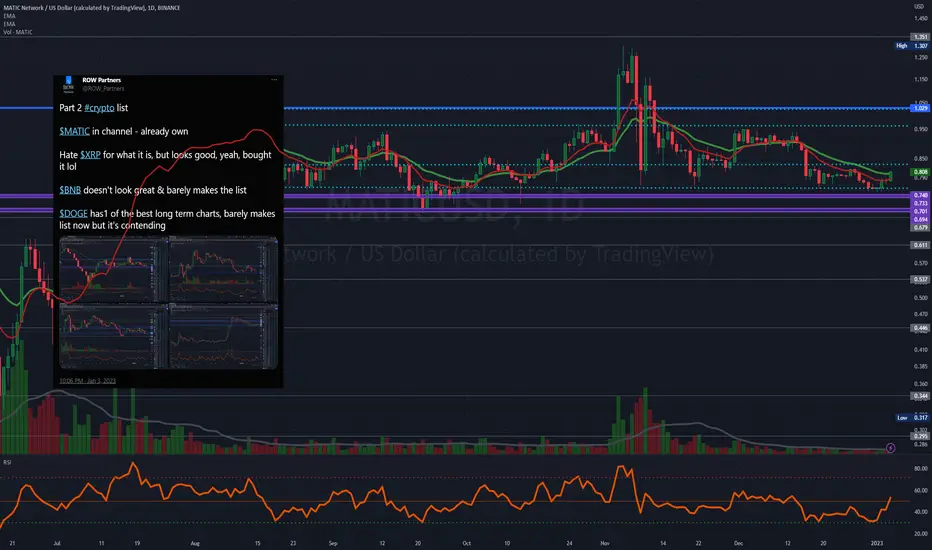
Task: Click the Low 0.317 price label
Action: click(912, 418)
